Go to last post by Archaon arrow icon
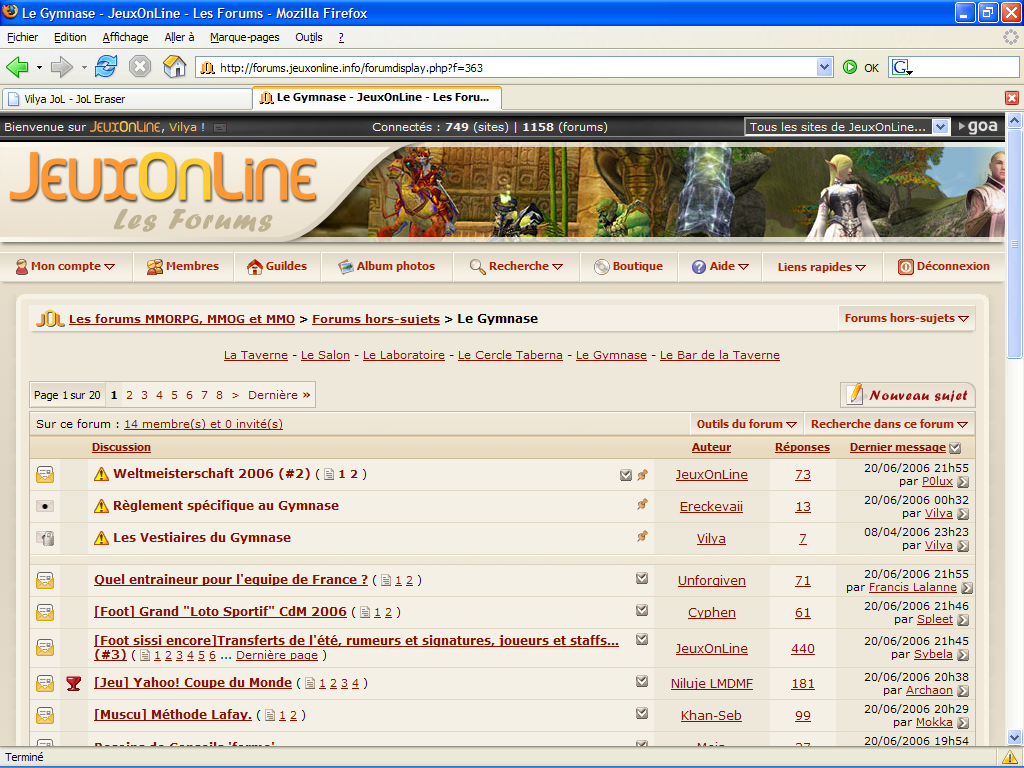Screen dimensions: 1024x768 pyautogui.click(x=963, y=691)
